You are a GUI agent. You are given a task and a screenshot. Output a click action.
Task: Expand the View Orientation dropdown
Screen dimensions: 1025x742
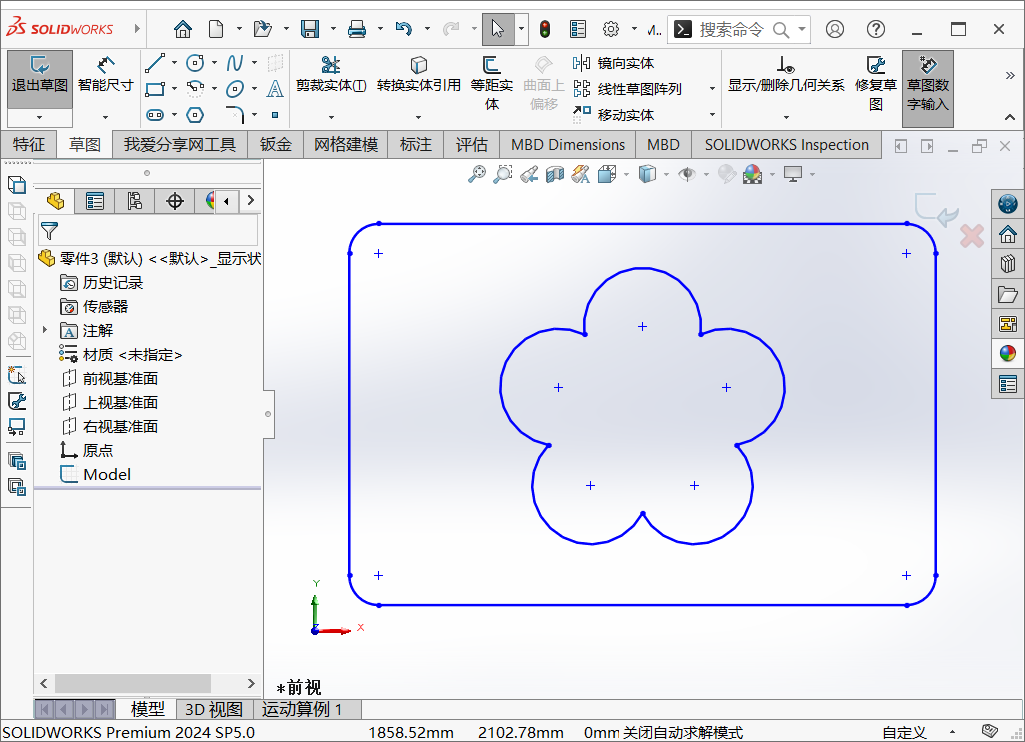[625, 173]
